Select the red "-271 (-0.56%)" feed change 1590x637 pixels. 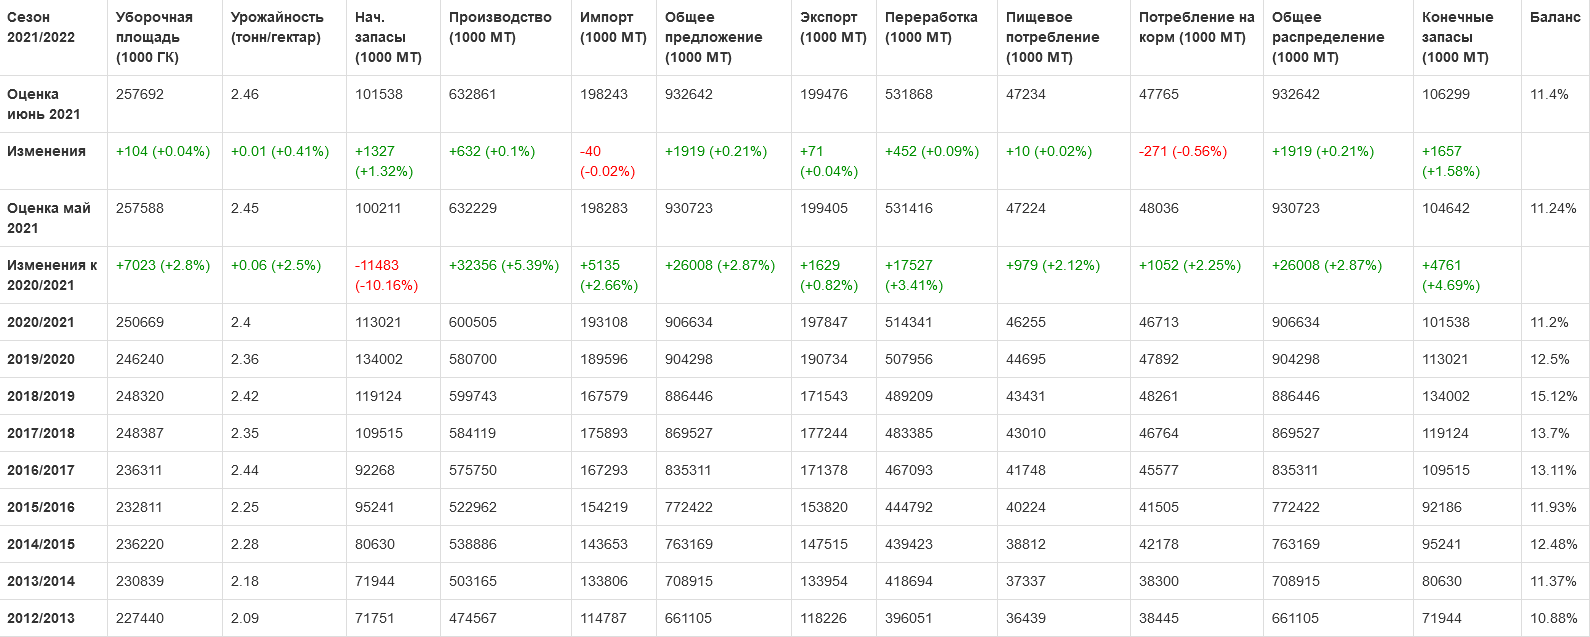point(1182,151)
